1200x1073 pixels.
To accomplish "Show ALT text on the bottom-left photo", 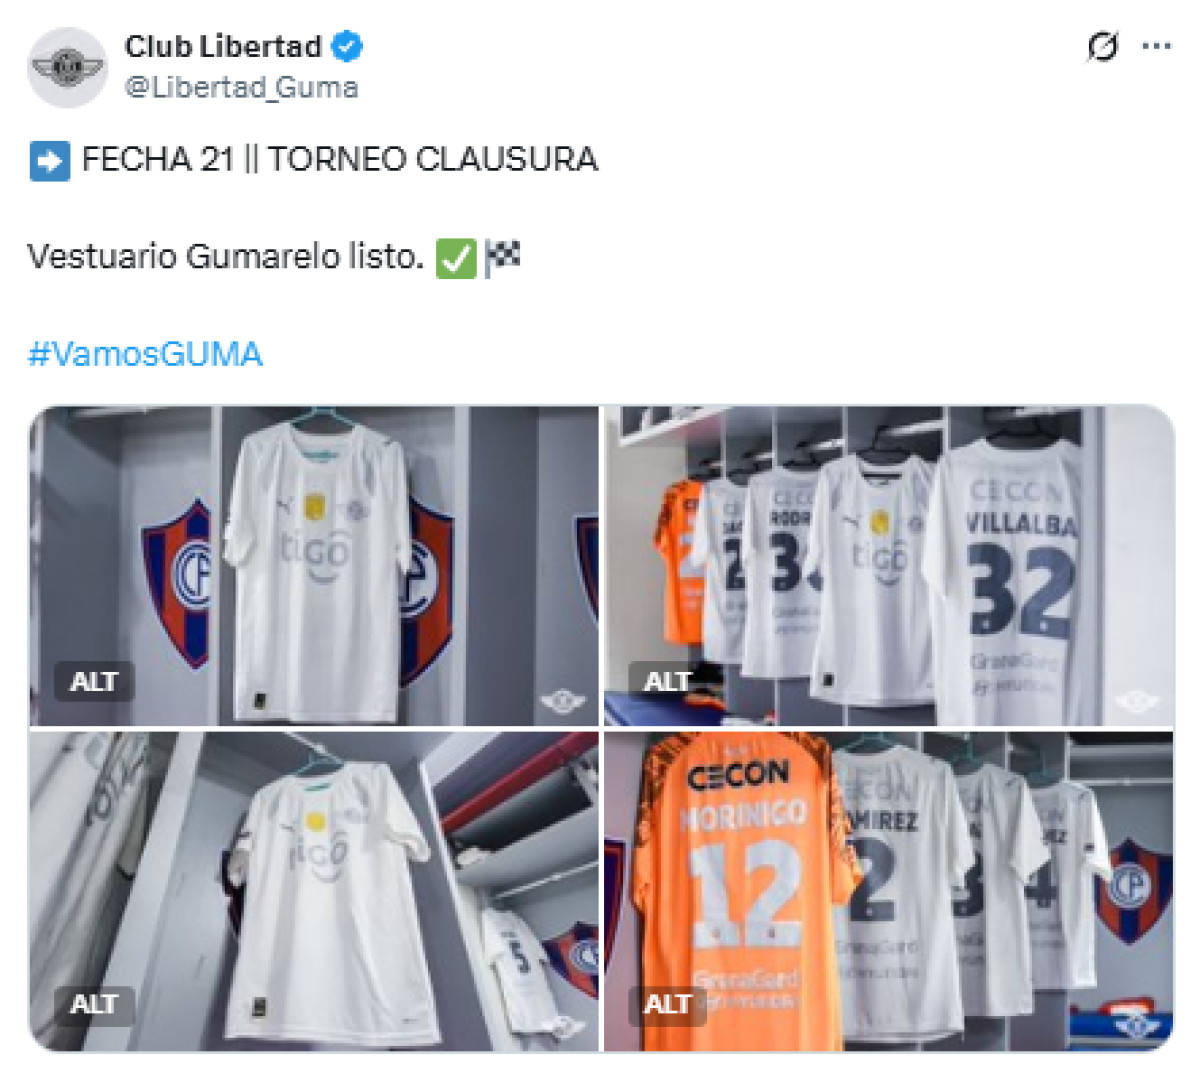I will pos(94,1004).
